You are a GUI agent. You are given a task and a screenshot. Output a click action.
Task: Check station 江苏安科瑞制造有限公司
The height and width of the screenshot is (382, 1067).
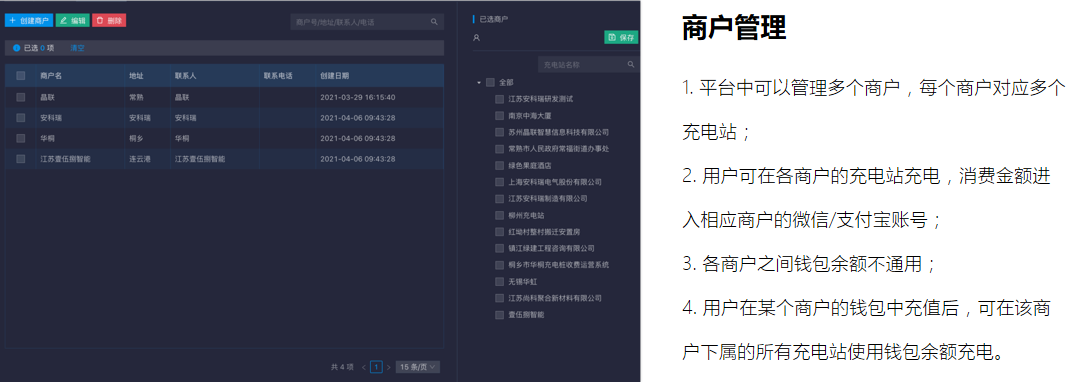click(500, 199)
